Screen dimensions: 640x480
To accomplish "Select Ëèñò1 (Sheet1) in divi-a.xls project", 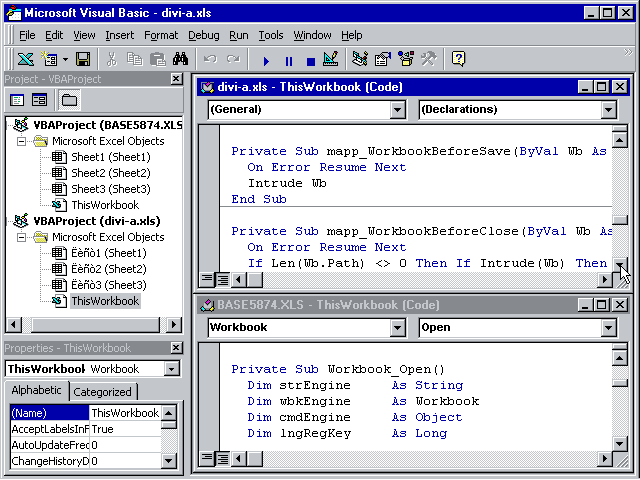I will (109, 253).
